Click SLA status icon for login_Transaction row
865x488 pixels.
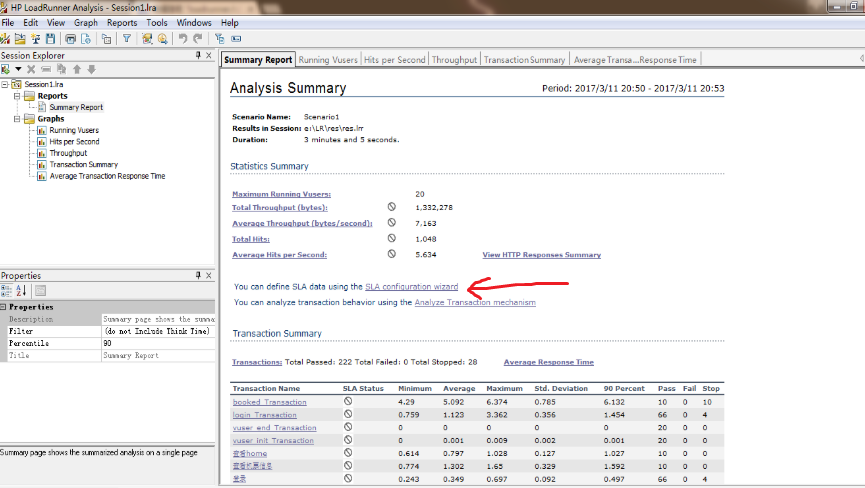coord(348,414)
